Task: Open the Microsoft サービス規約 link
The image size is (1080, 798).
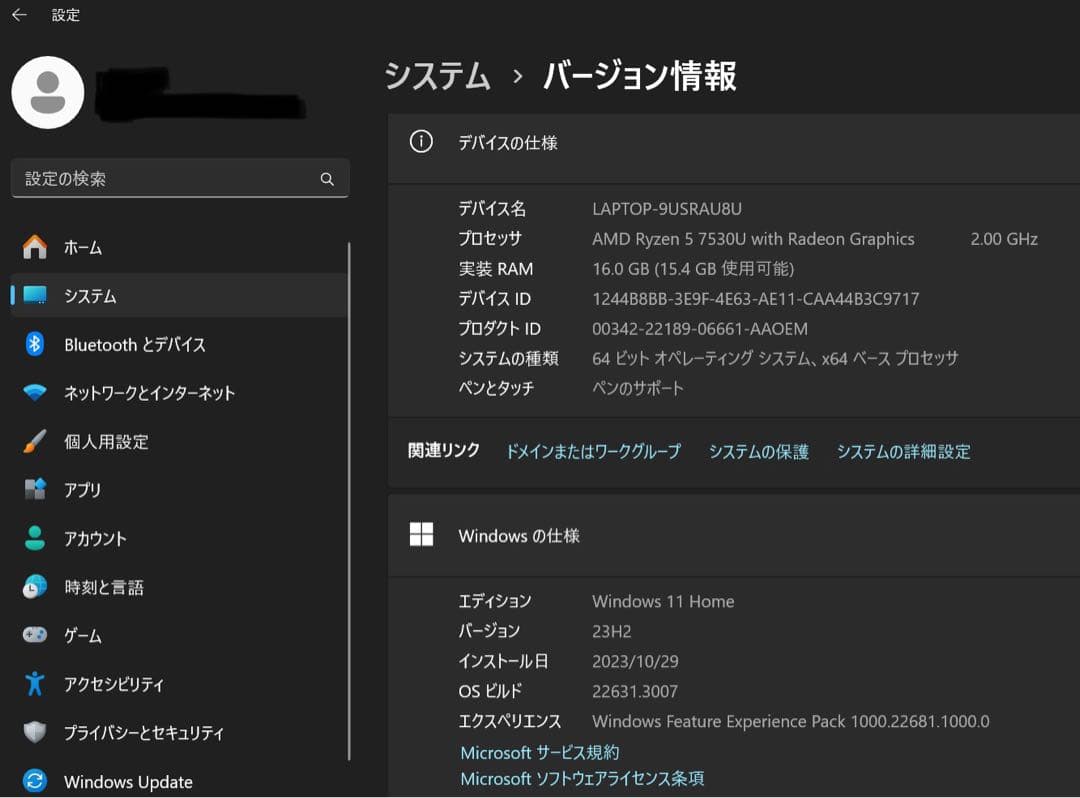Action: pyautogui.click(x=541, y=752)
